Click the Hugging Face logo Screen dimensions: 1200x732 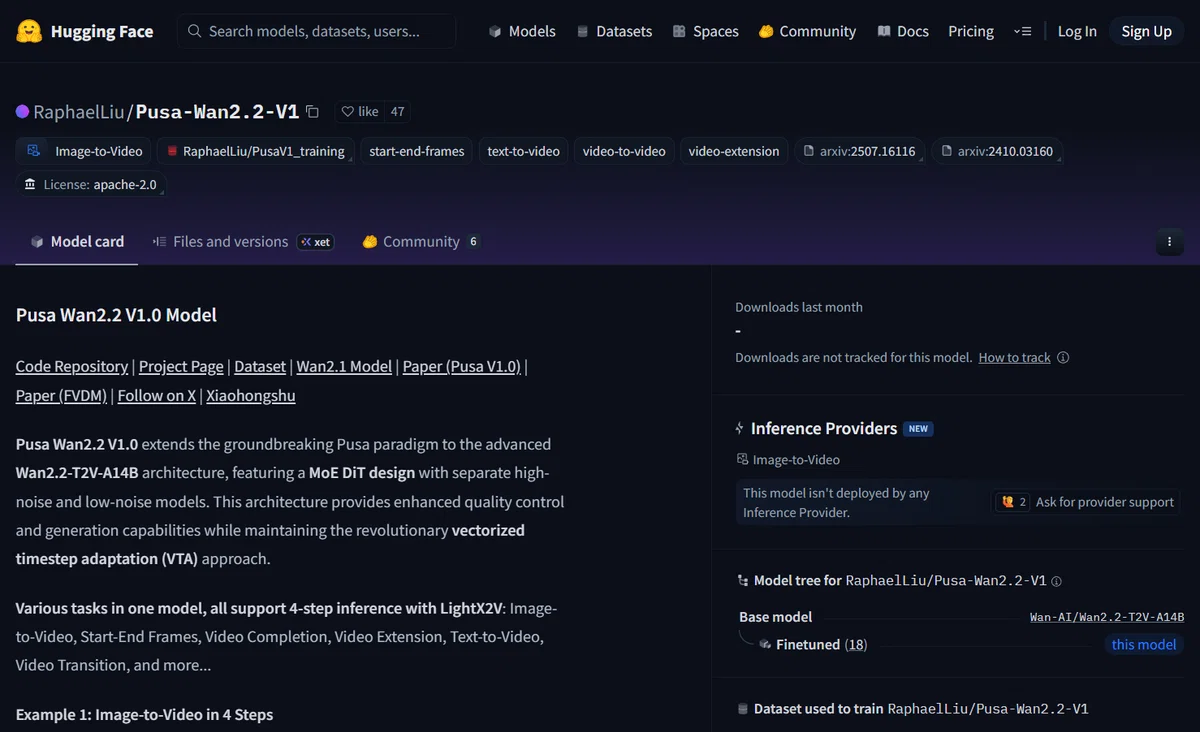28,31
